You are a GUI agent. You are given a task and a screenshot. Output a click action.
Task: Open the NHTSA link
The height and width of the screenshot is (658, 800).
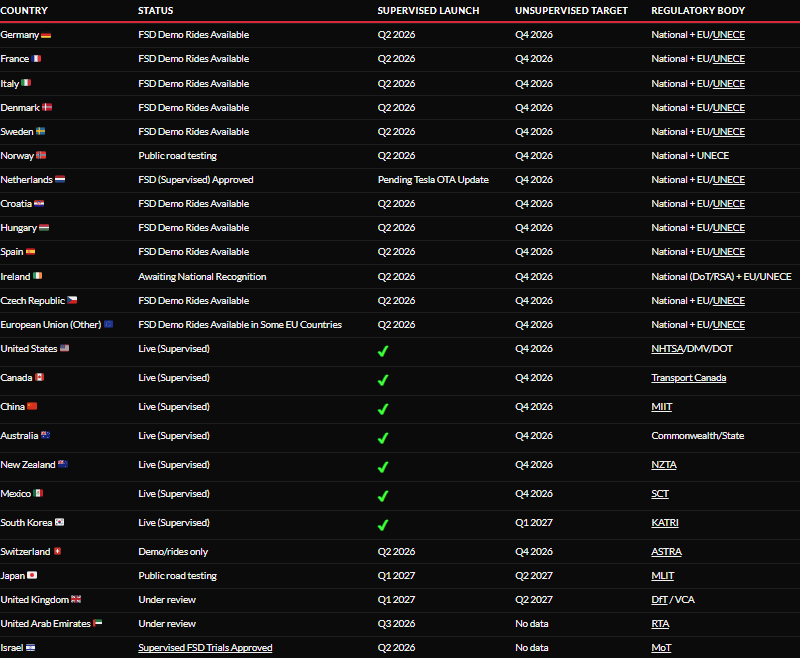point(667,348)
